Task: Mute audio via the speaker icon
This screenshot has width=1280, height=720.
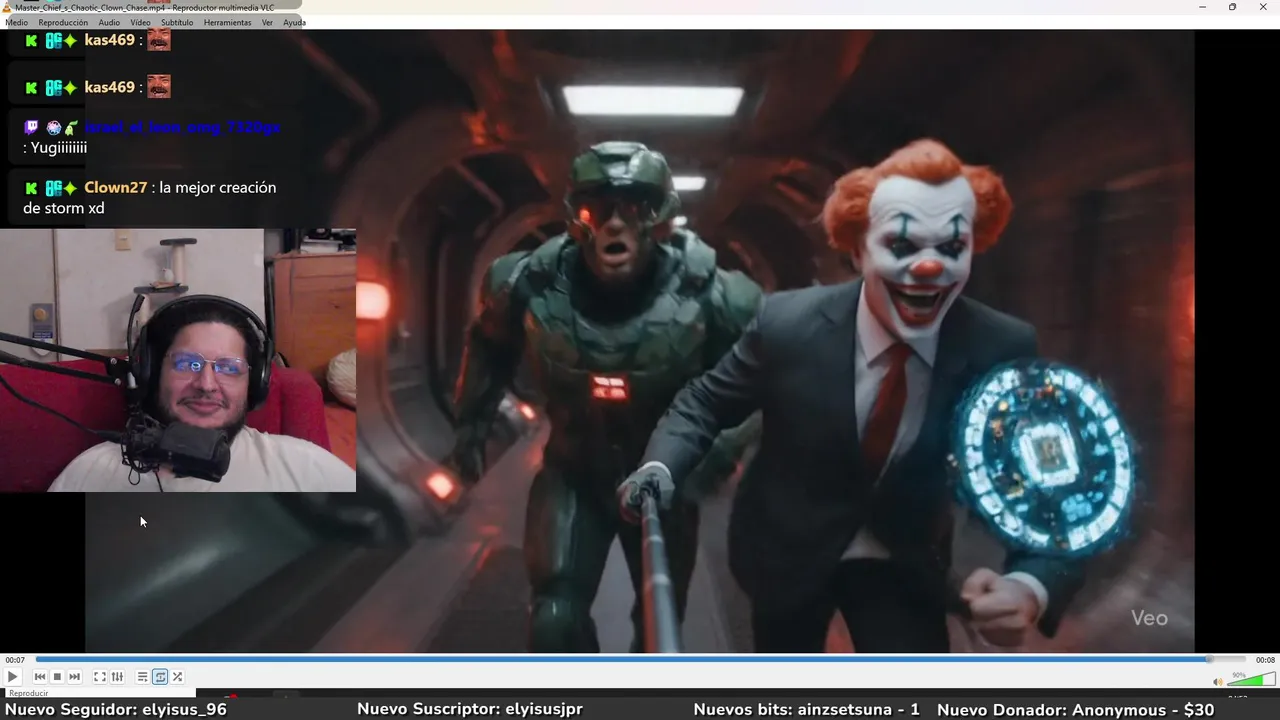Action: (x=1218, y=682)
